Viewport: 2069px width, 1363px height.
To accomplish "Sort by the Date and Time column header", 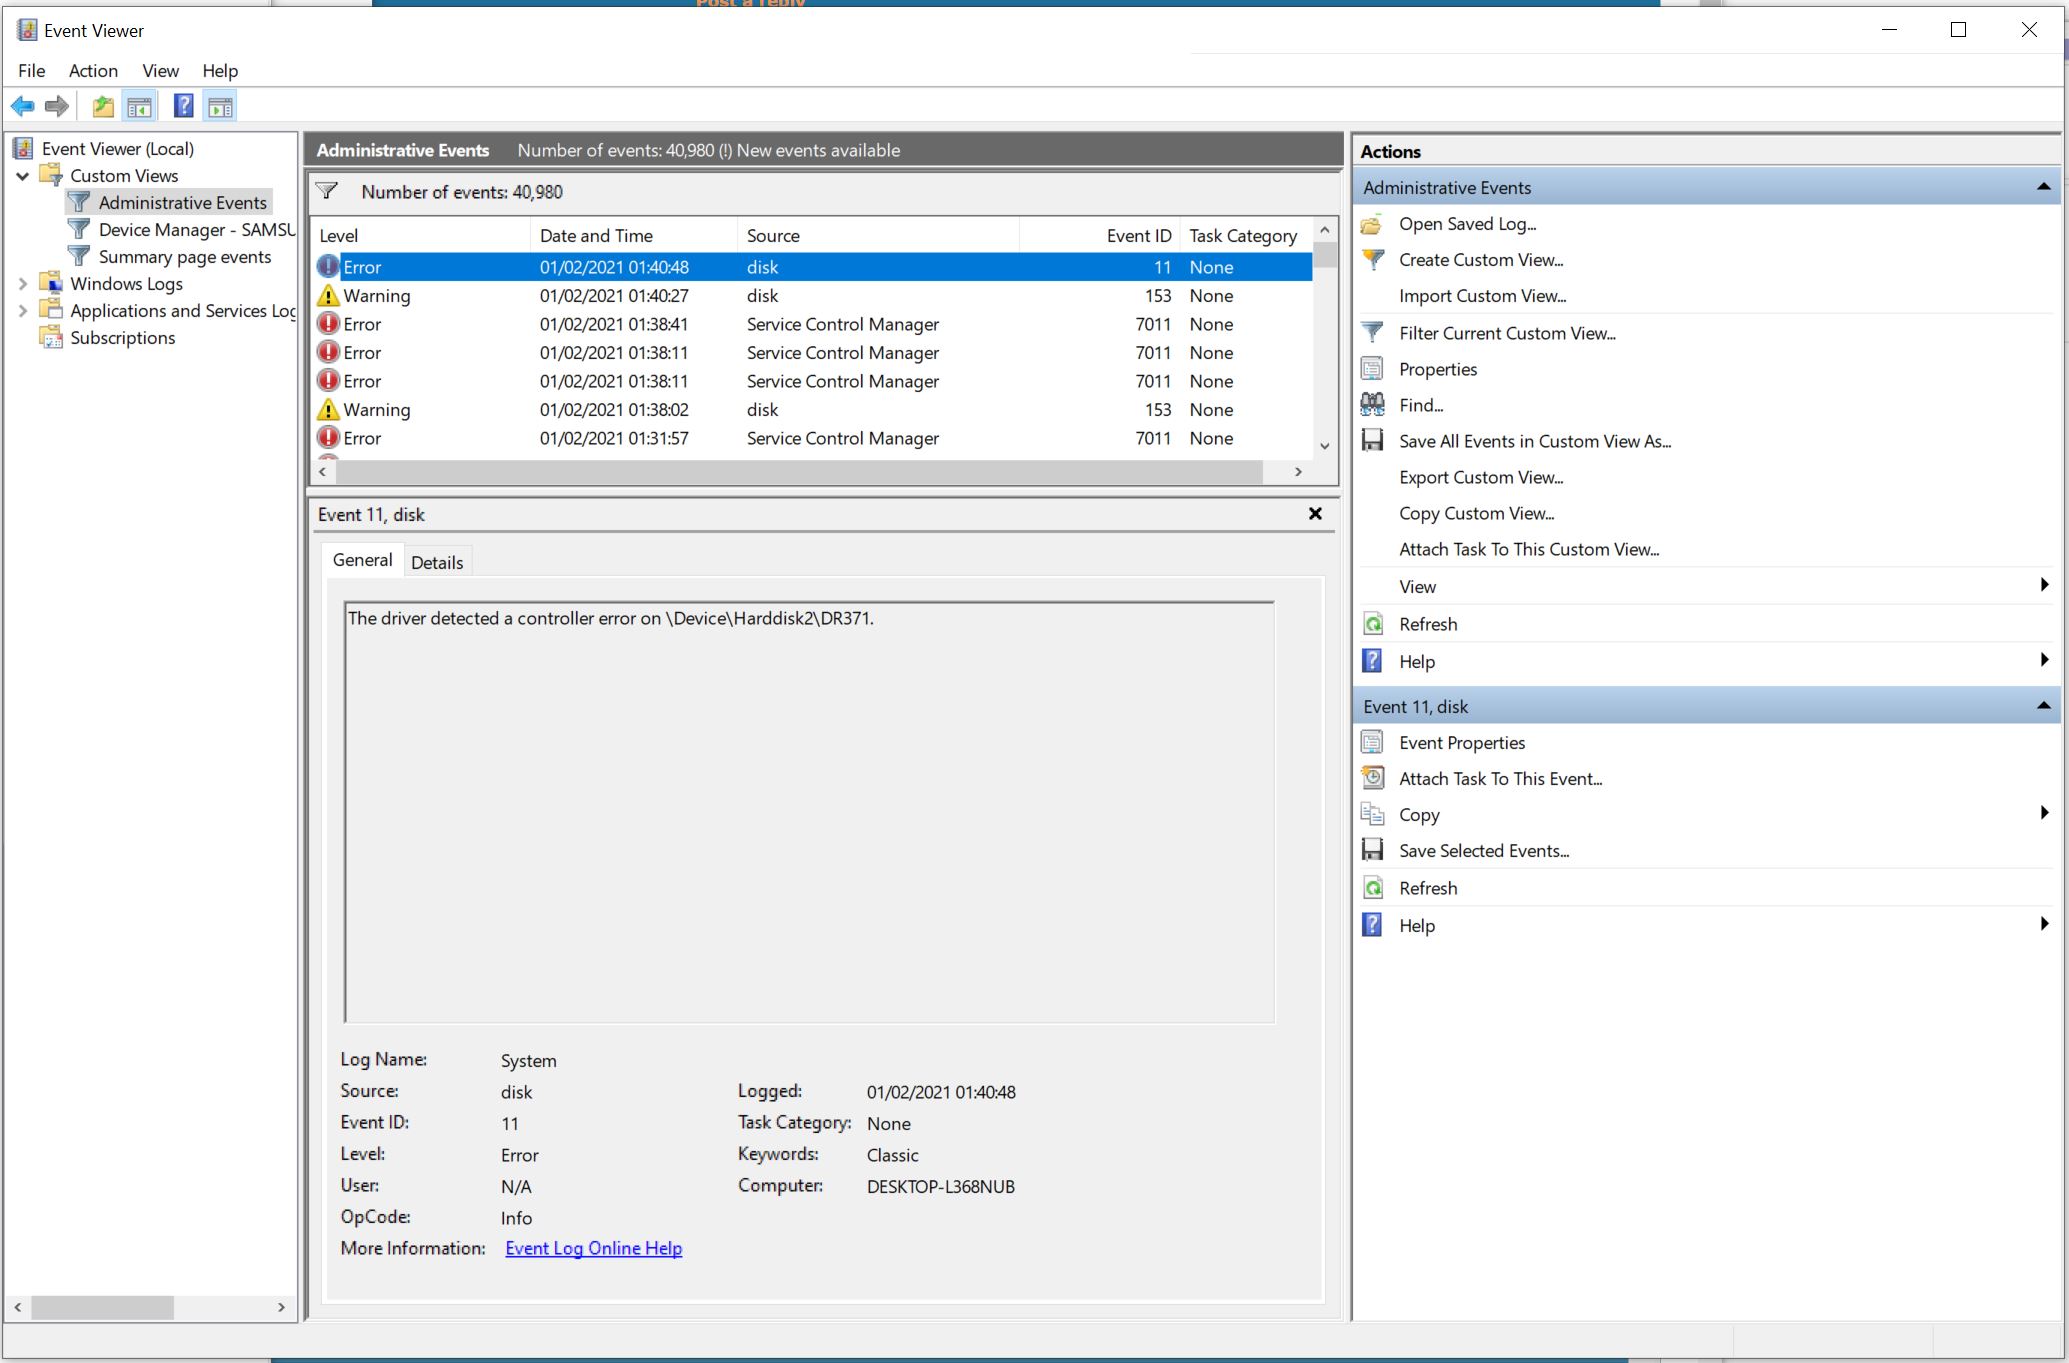I will click(634, 236).
